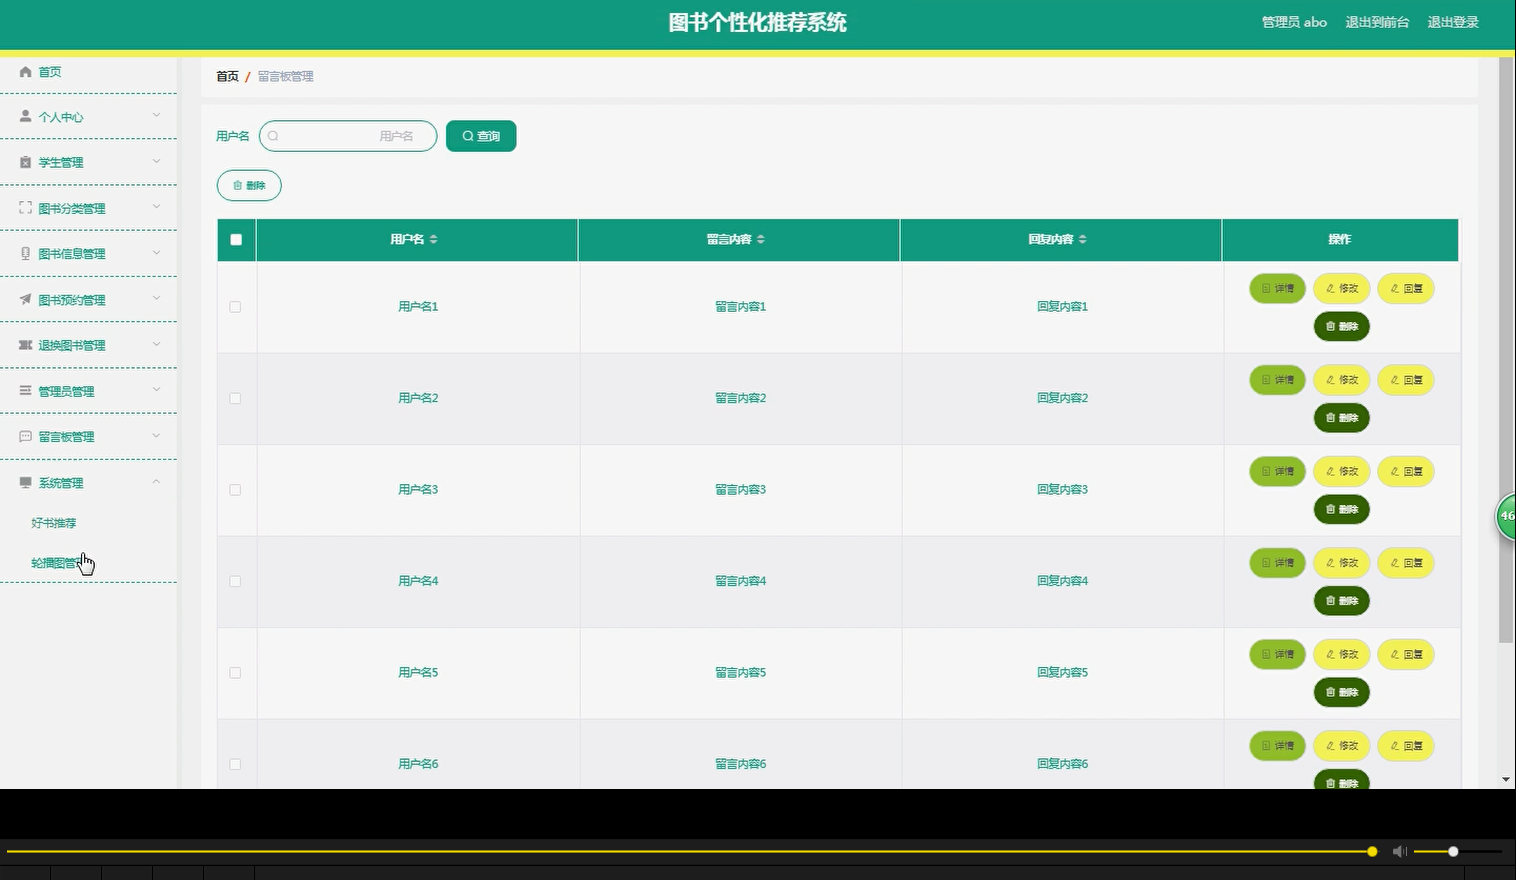Open the 好书推荐 submenu item
Screen dimensions: 1516x880
point(54,523)
